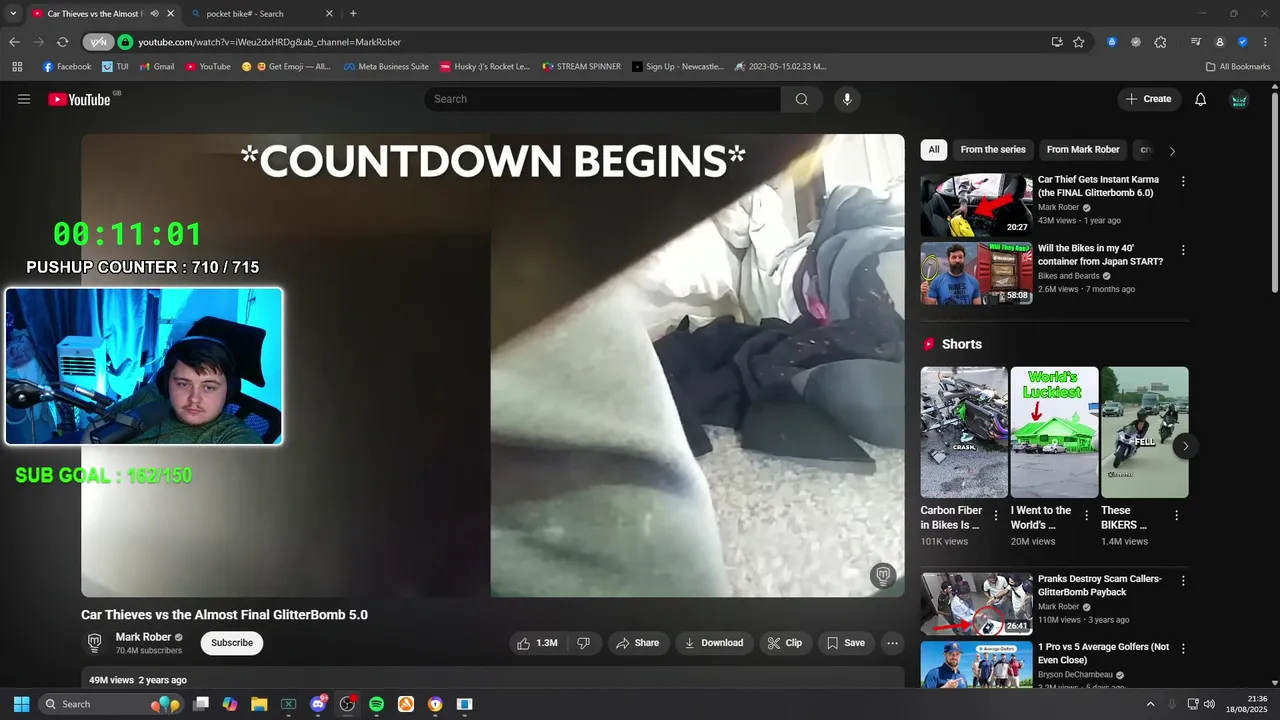Go to the YouTube home logo
The image size is (1280, 720).
(x=79, y=99)
